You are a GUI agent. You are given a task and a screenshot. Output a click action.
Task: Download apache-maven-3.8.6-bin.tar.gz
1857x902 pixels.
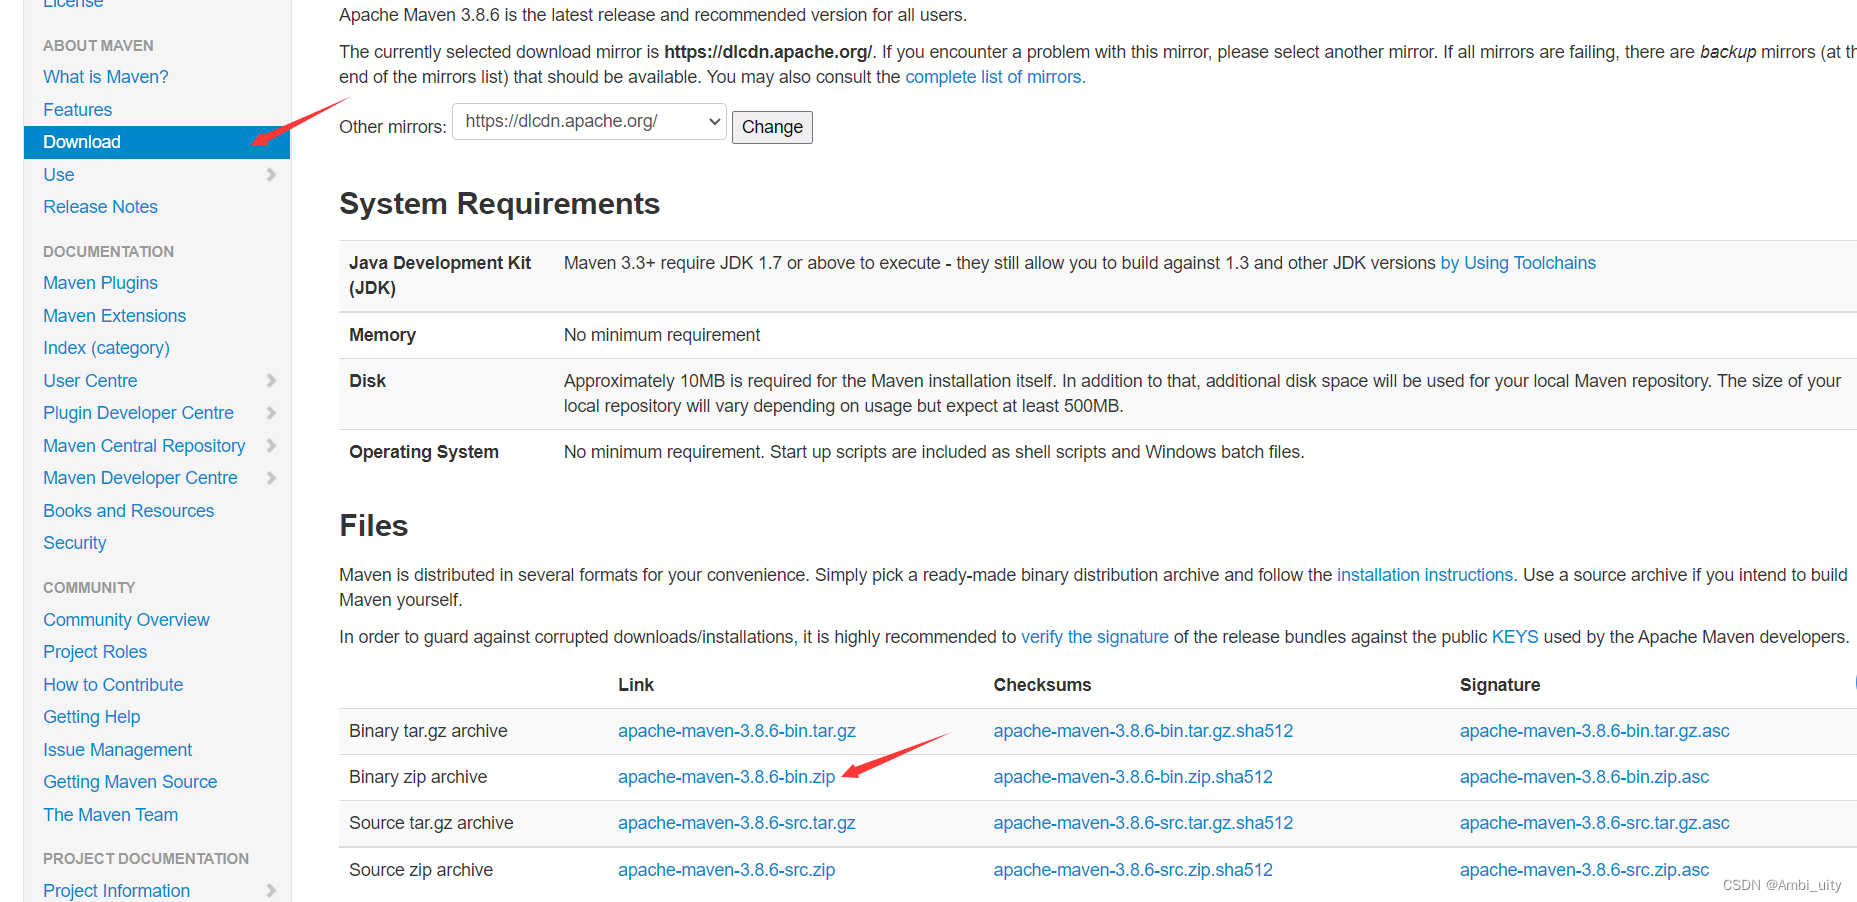(x=737, y=731)
